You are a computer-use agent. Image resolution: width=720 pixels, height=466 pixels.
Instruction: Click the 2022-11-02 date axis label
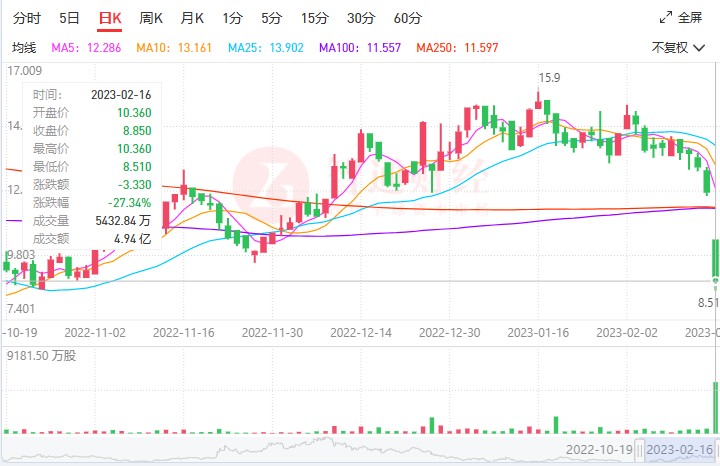[x=95, y=332]
